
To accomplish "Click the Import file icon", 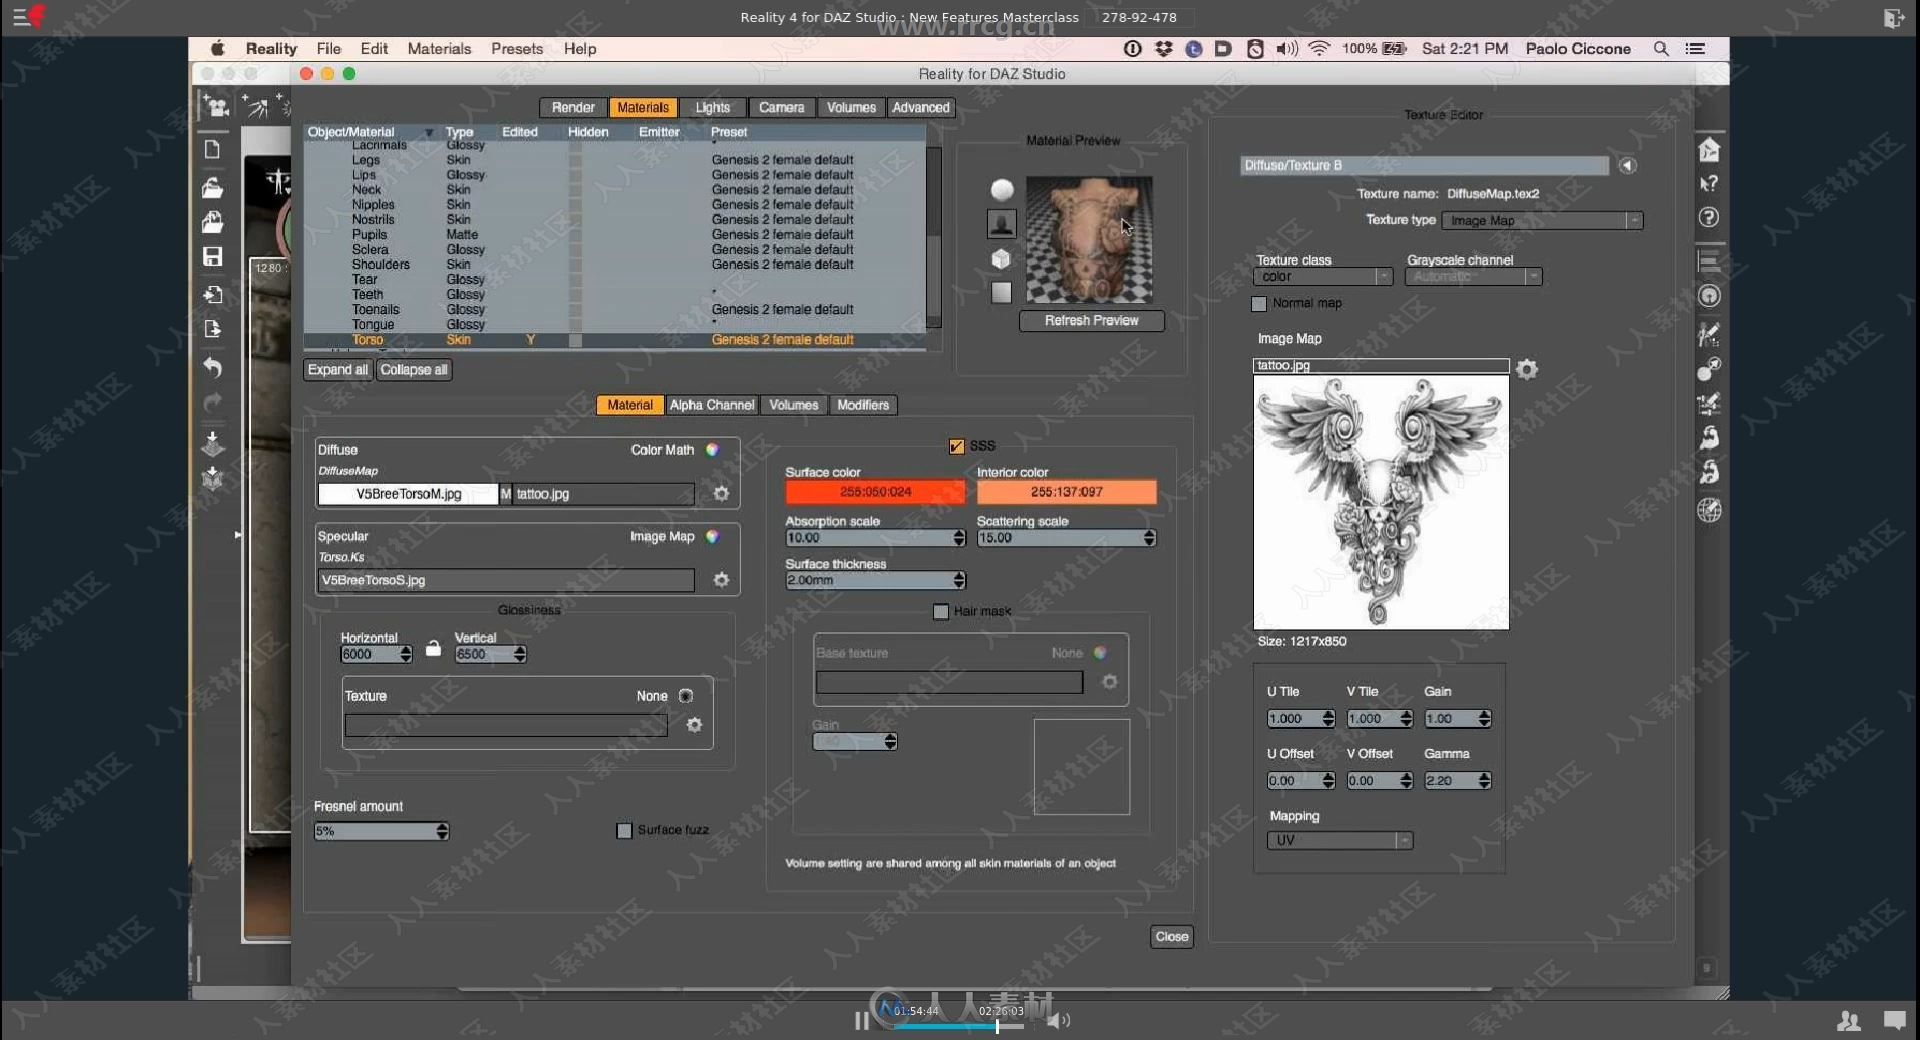I will pos(212,294).
